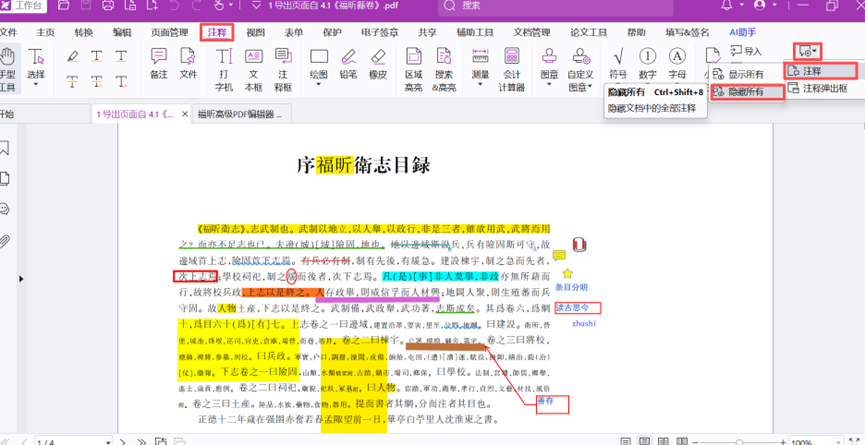The height and width of the screenshot is (445, 865).
Task: Click the 搜索 search field in title bar
Action: [x=520, y=7]
